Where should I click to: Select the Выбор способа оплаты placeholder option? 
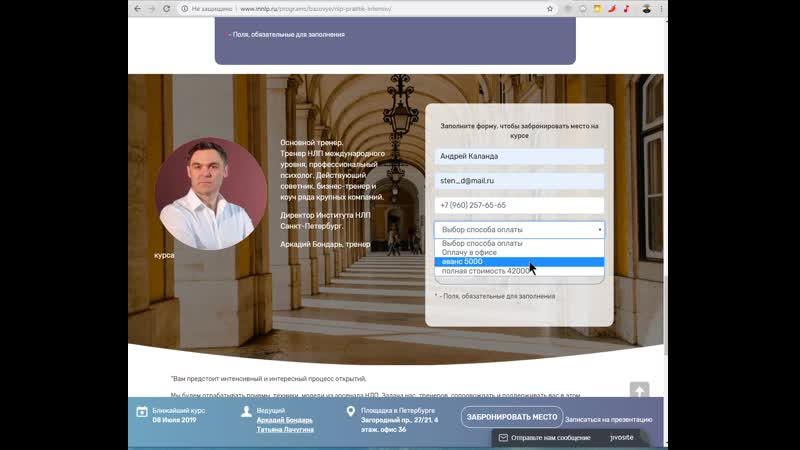coord(519,243)
